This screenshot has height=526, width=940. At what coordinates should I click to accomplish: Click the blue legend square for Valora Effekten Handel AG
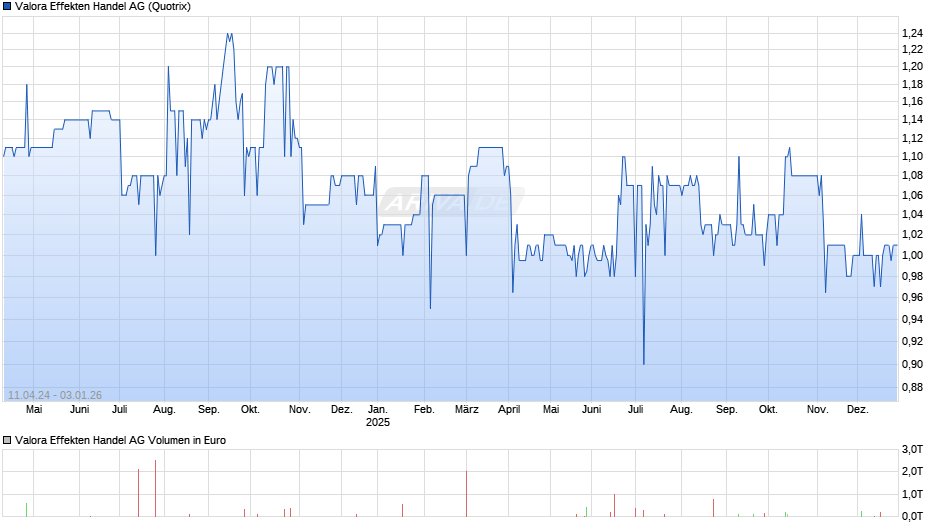click(7, 7)
